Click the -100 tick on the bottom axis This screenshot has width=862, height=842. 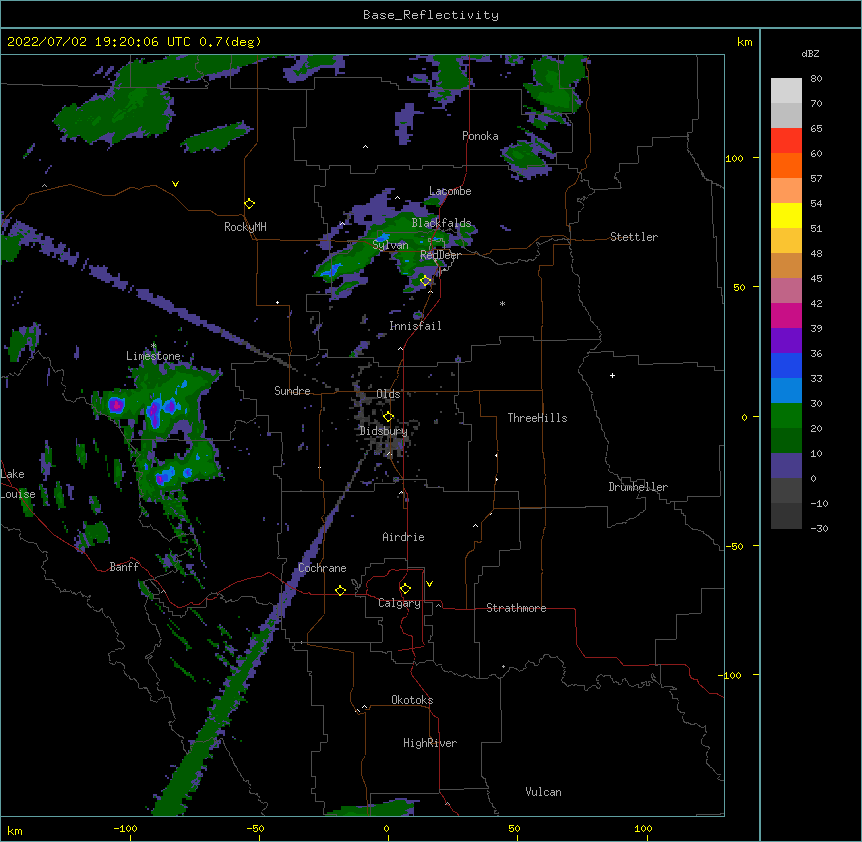[125, 828]
